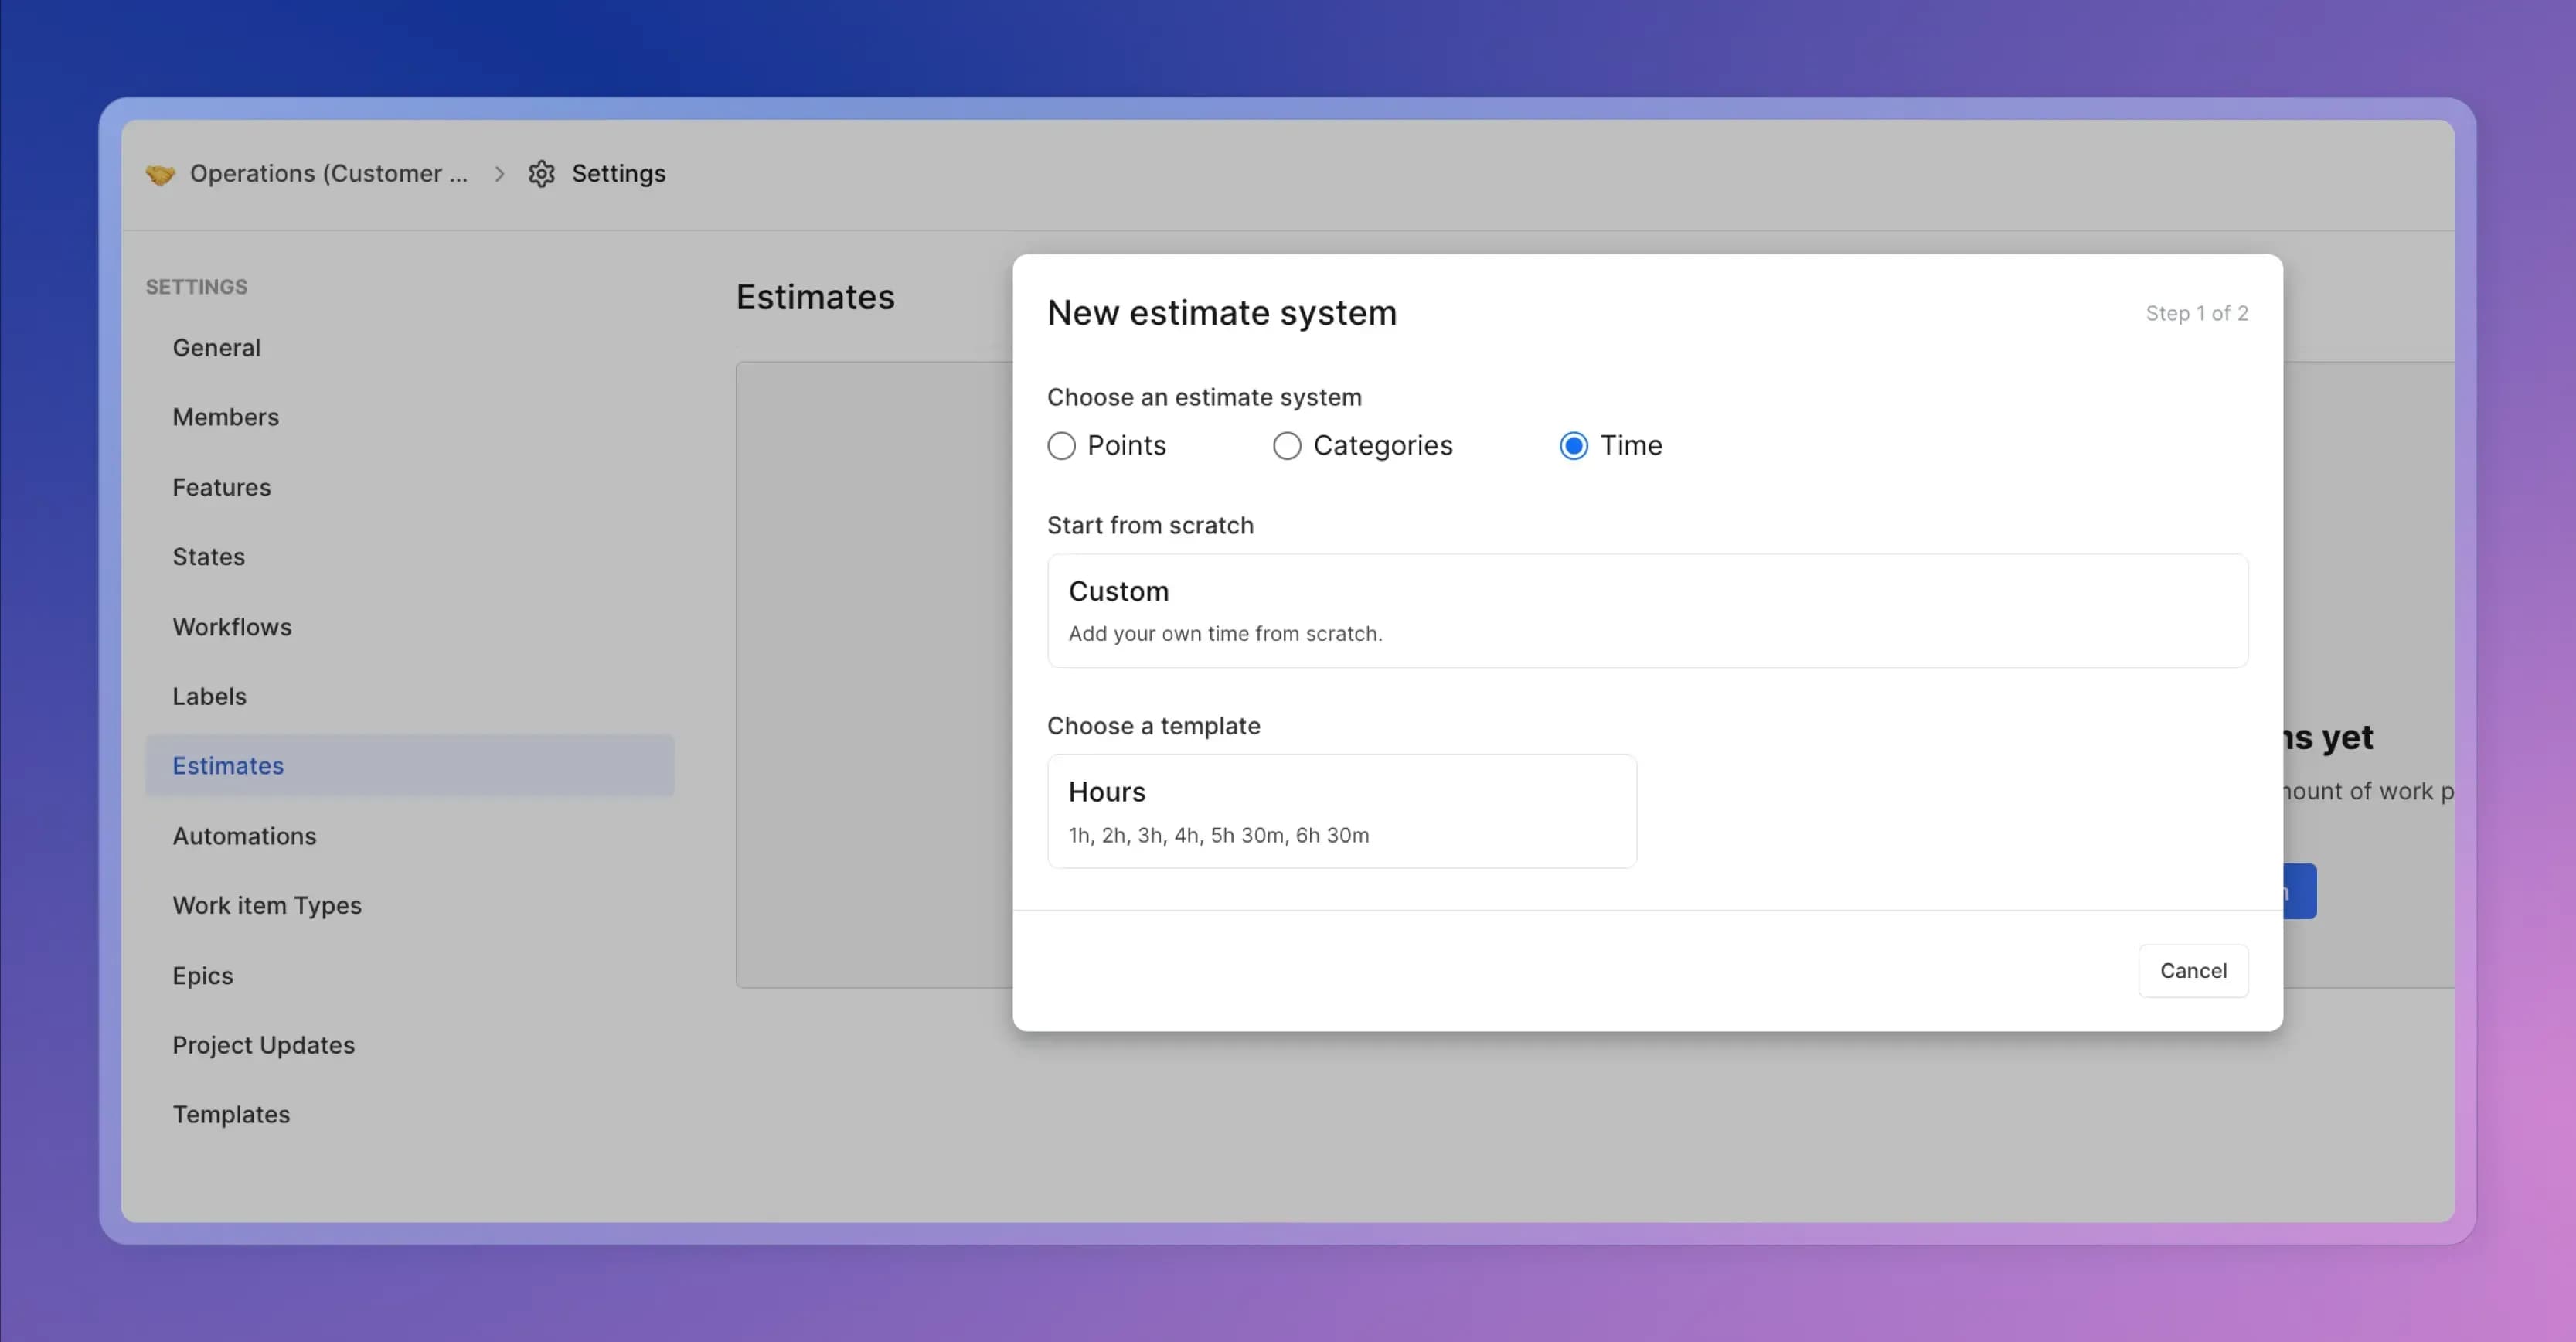The width and height of the screenshot is (2576, 1342).
Task: Switch to the Members settings section
Action: tap(226, 417)
